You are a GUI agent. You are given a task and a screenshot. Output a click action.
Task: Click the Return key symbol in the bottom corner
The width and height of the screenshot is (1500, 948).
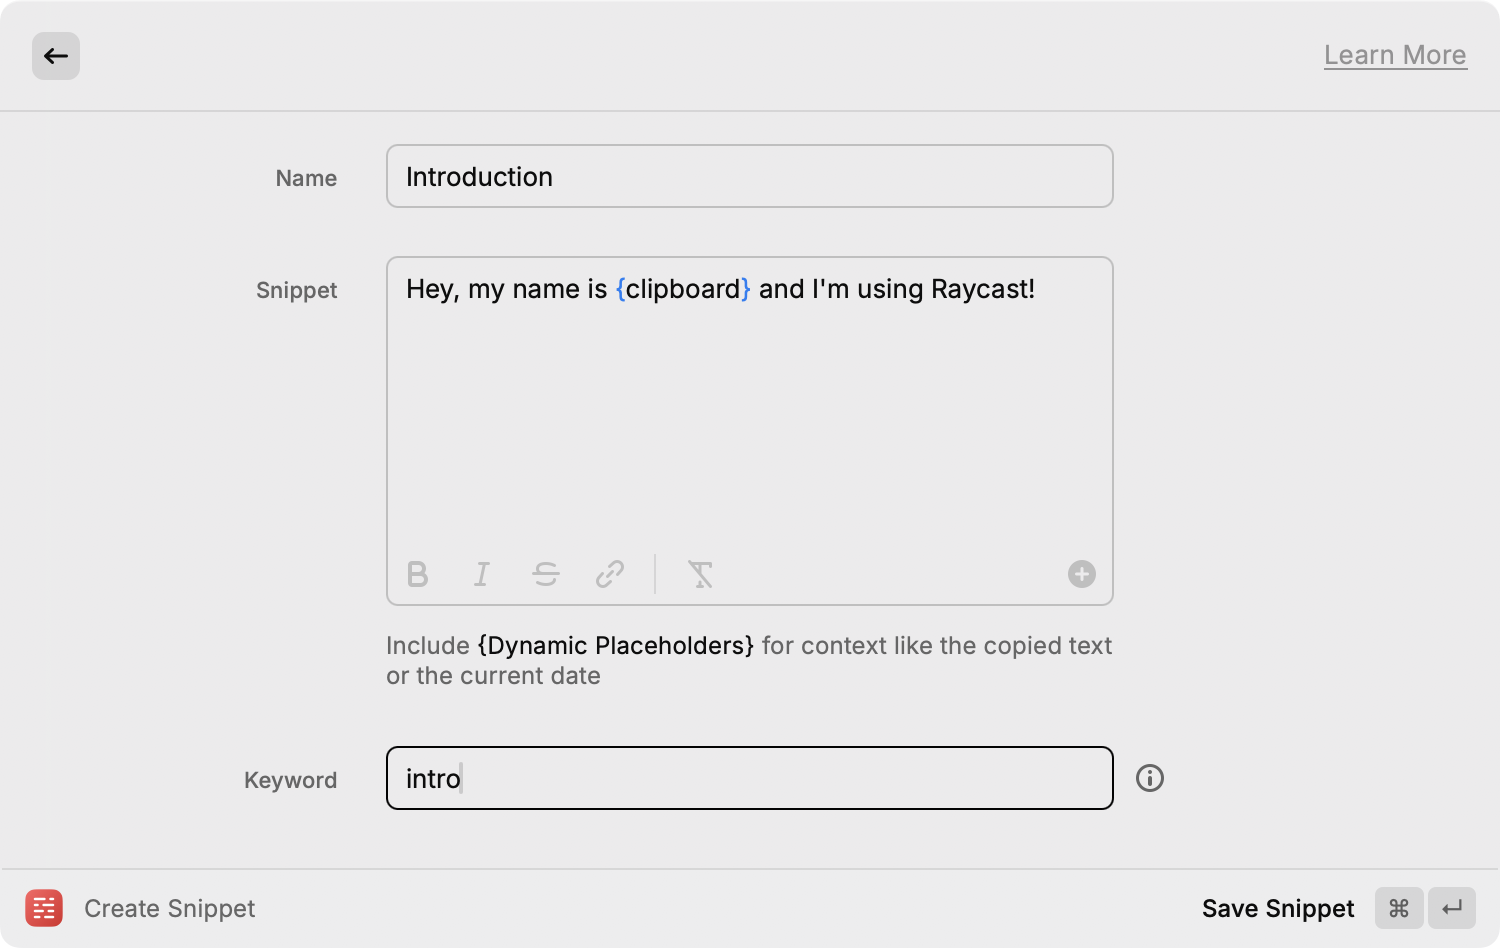1452,908
